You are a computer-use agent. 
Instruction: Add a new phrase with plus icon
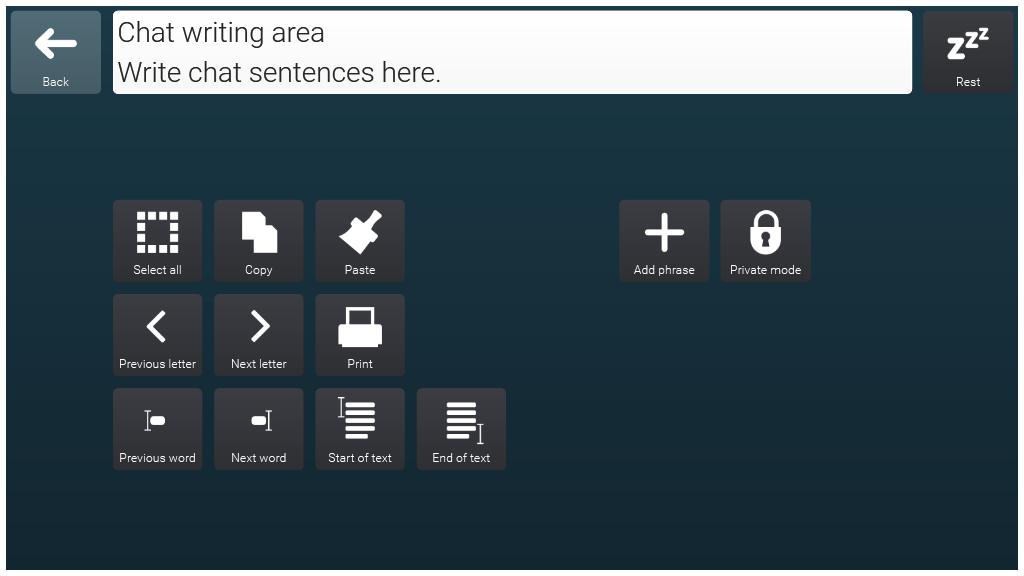click(x=664, y=240)
